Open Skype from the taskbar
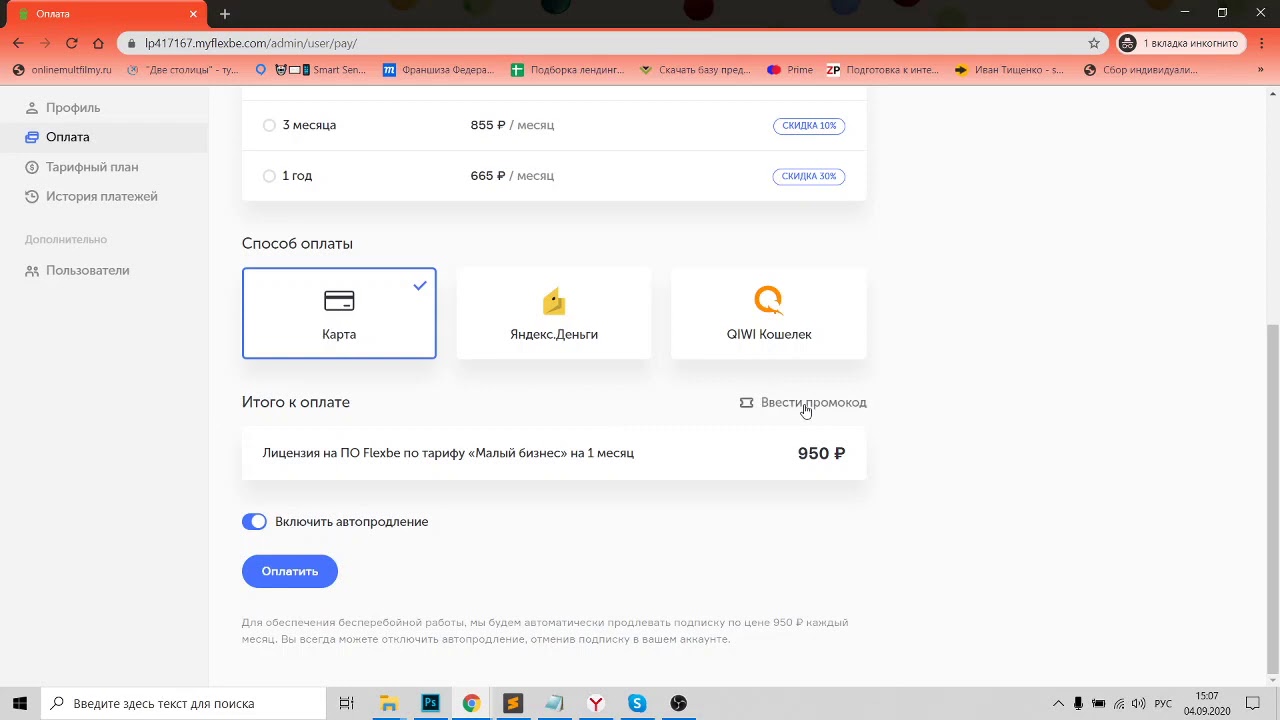 point(637,703)
